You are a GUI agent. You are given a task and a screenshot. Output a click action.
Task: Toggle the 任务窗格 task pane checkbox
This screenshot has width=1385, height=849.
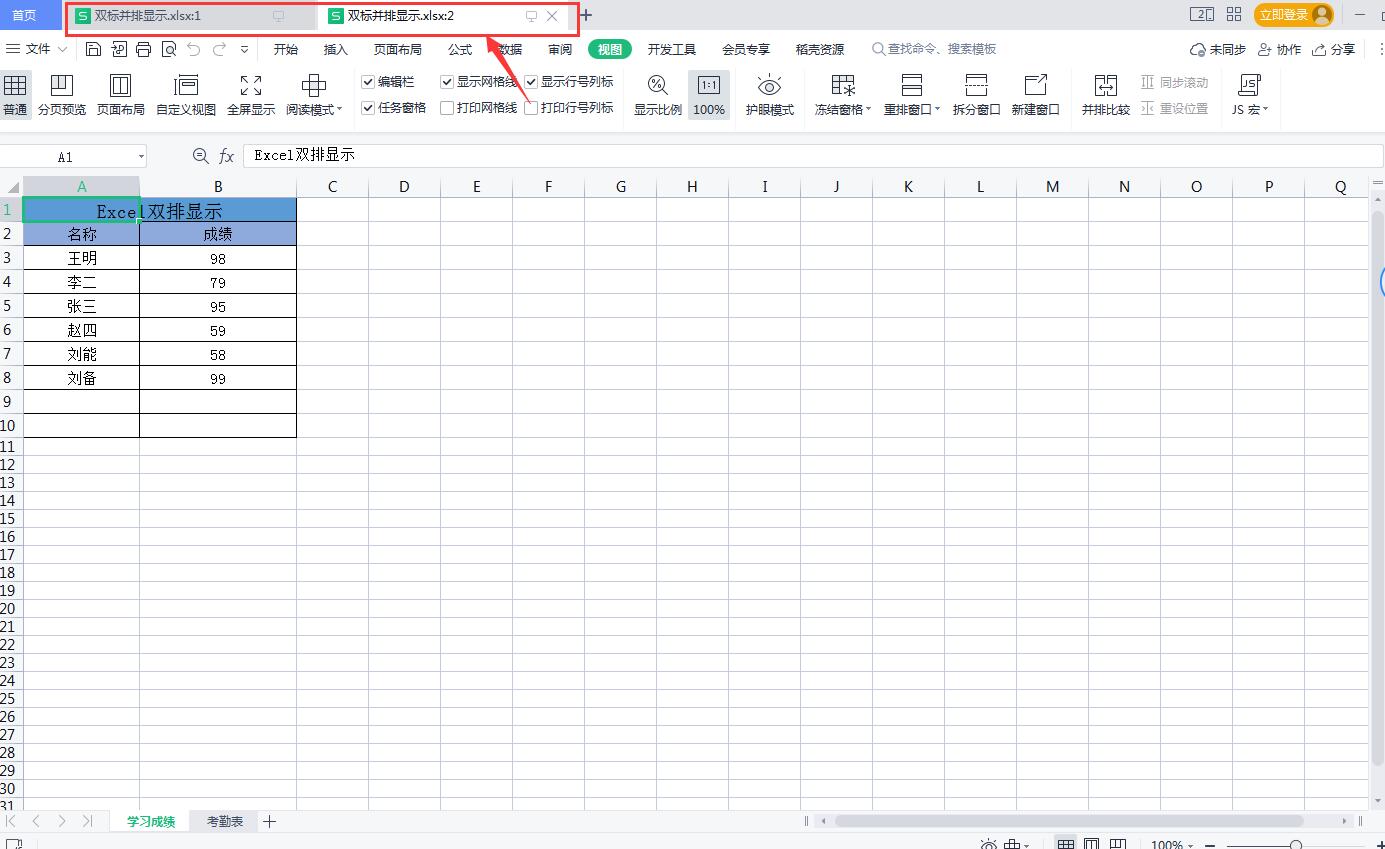tap(368, 108)
